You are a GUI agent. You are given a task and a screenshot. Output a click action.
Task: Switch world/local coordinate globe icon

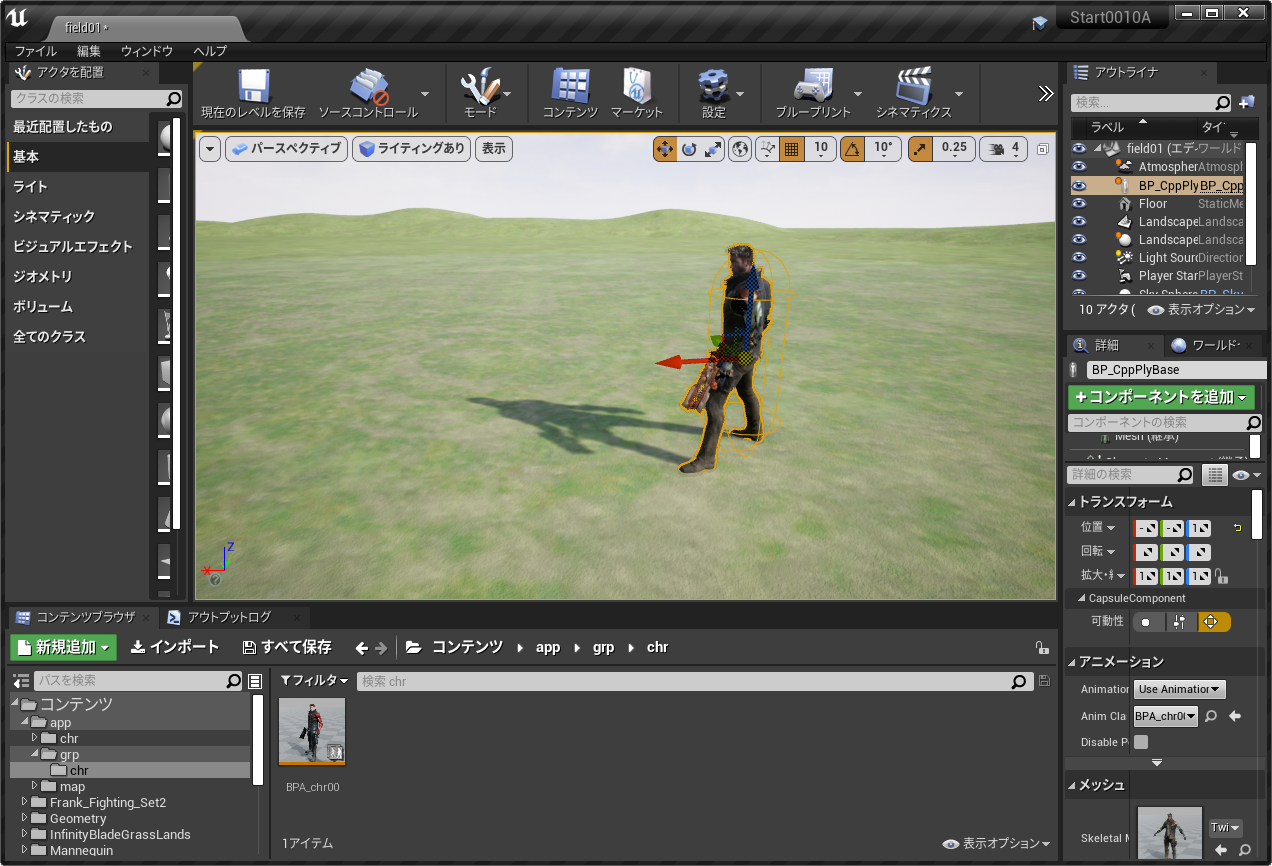pos(740,149)
